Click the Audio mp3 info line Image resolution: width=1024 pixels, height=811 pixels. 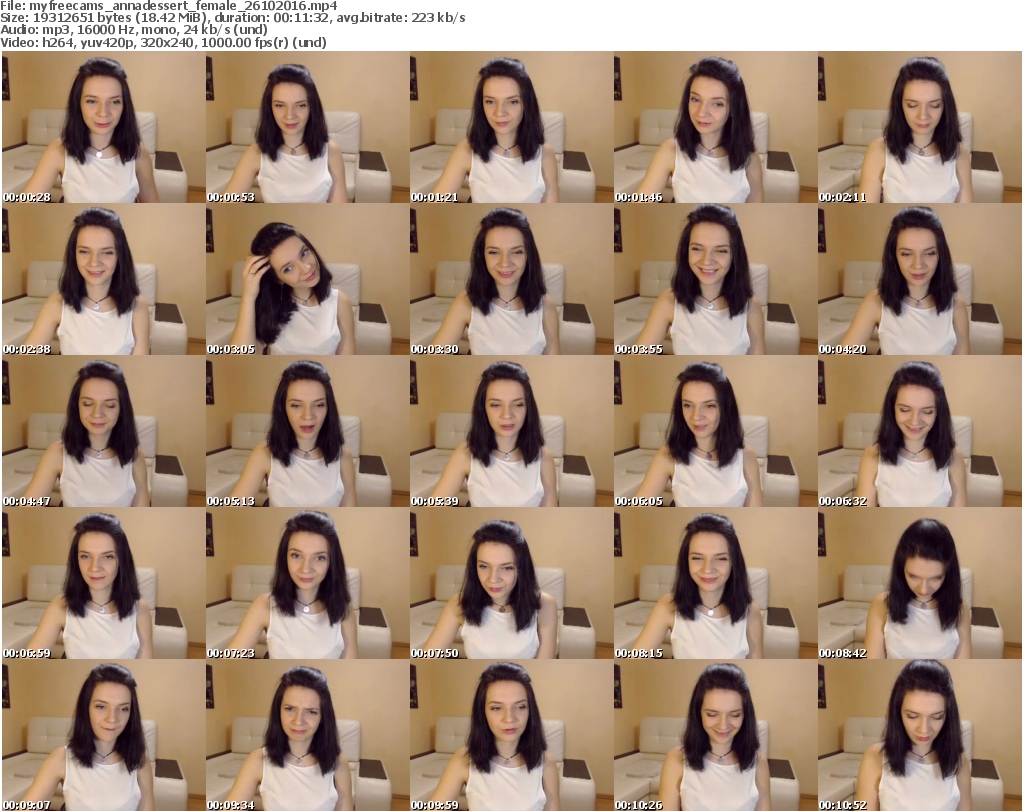click(134, 29)
